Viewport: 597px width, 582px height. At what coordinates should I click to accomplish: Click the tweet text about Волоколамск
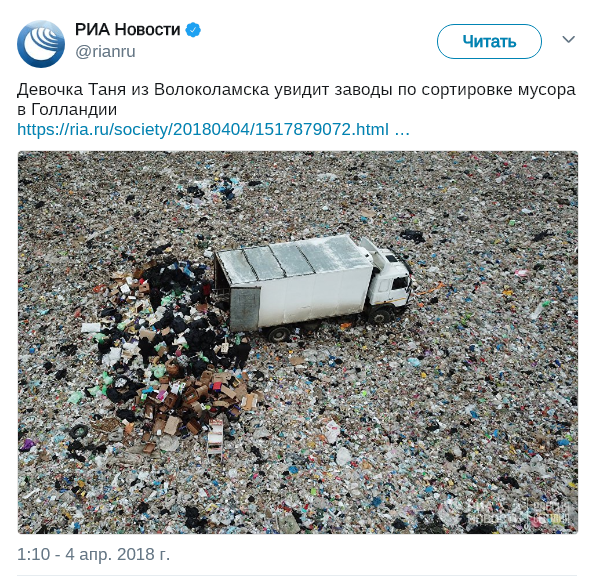tap(296, 99)
